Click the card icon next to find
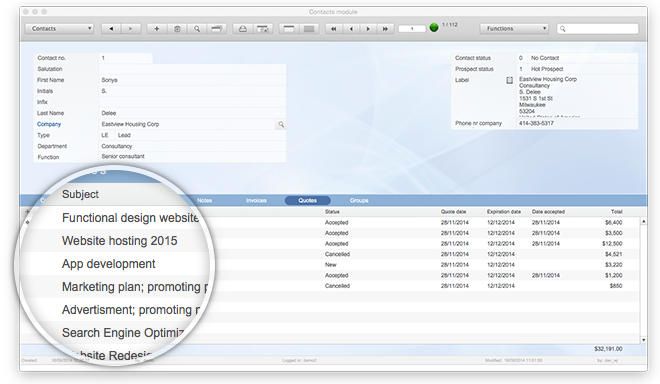Viewport: 660px width, 384px height. (x=216, y=29)
